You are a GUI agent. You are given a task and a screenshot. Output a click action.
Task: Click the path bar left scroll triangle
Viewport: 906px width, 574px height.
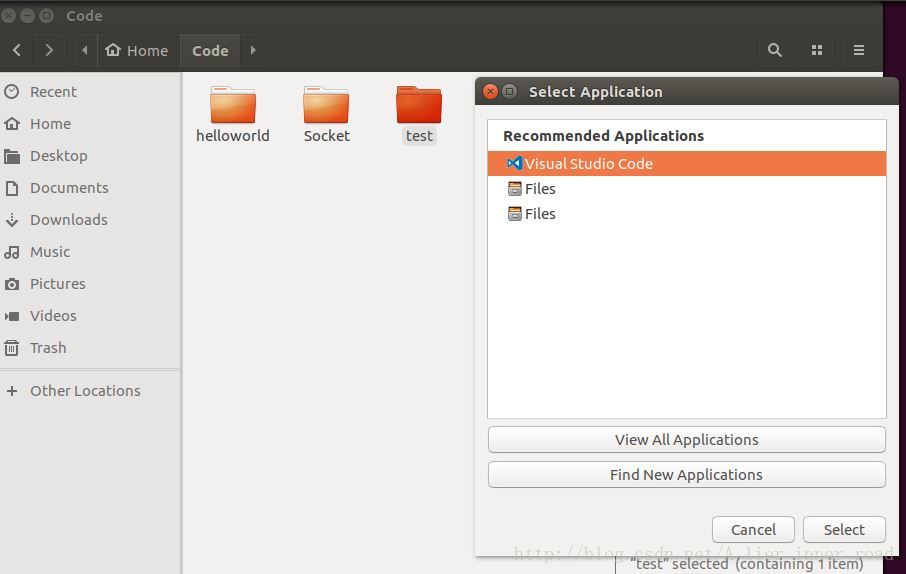85,50
